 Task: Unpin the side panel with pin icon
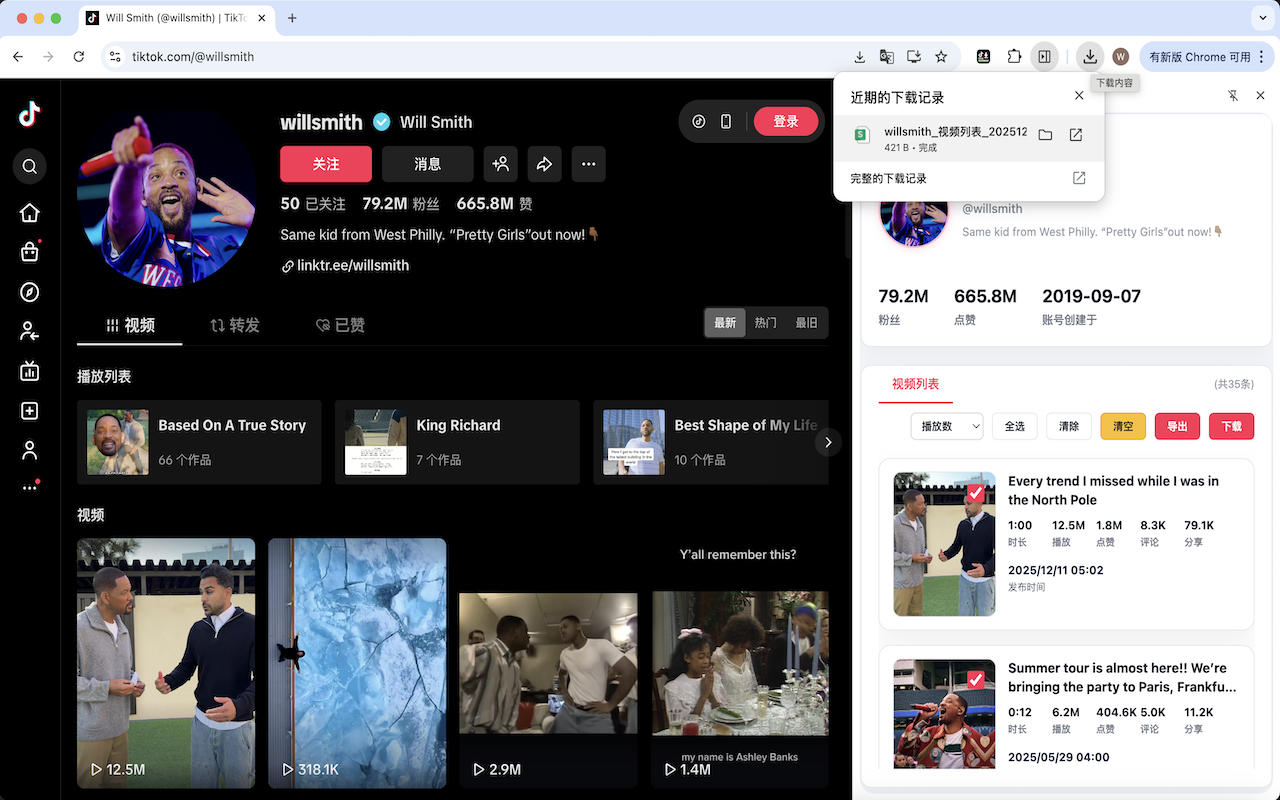coord(1233,96)
